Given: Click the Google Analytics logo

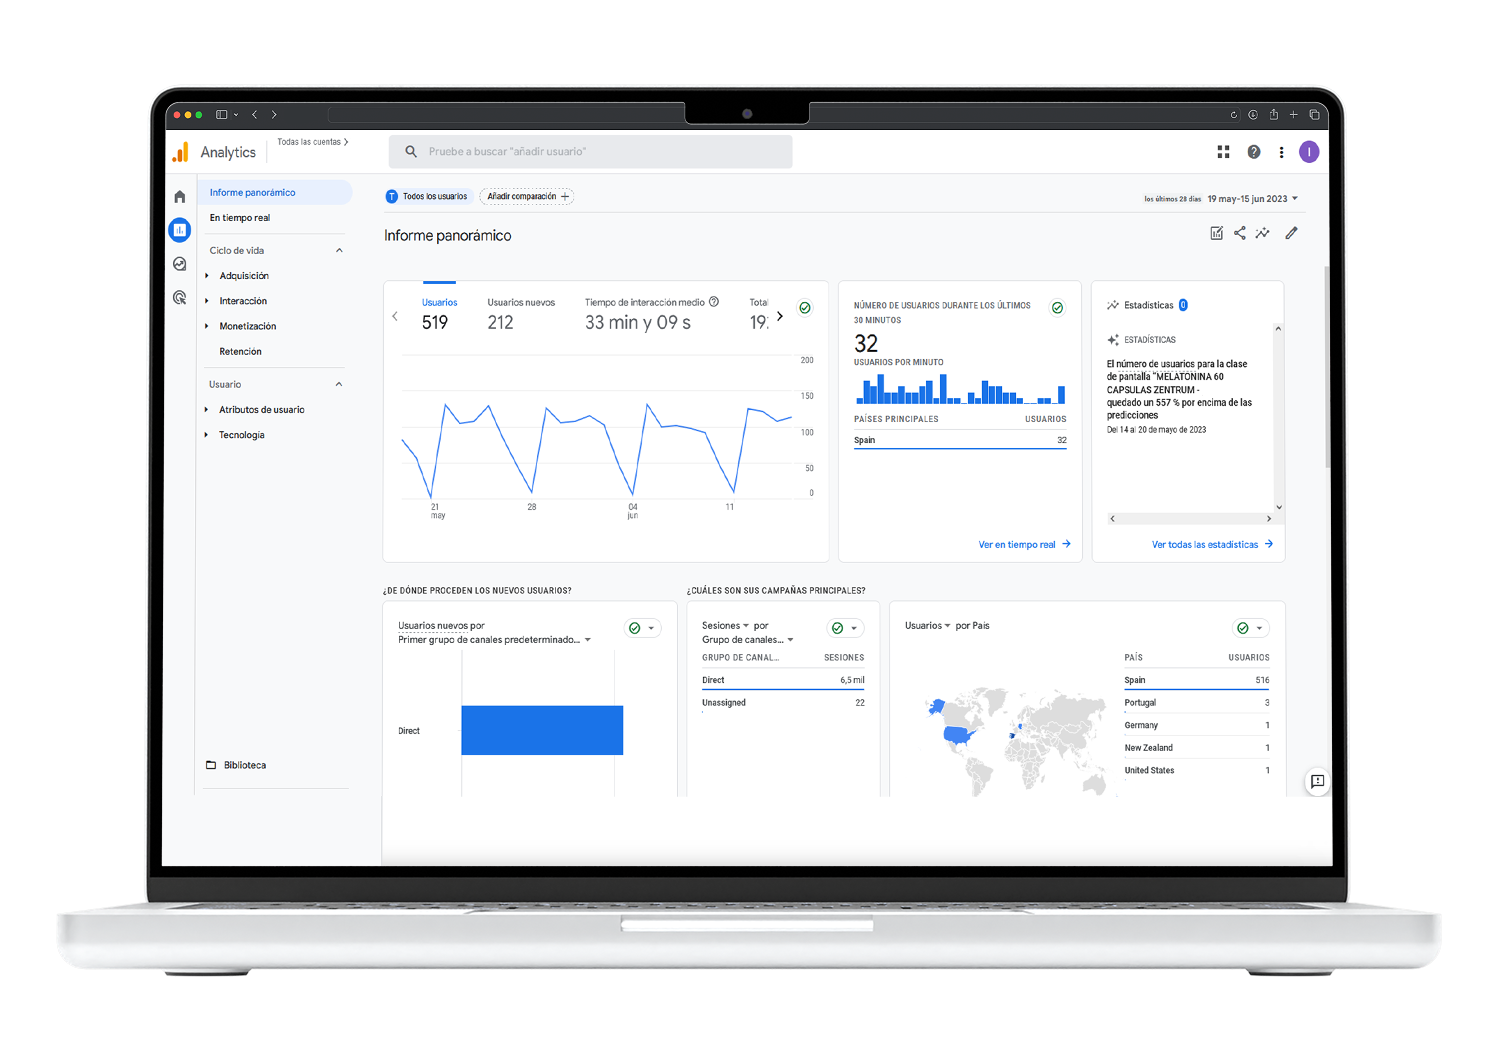Looking at the screenshot, I should coord(181,152).
